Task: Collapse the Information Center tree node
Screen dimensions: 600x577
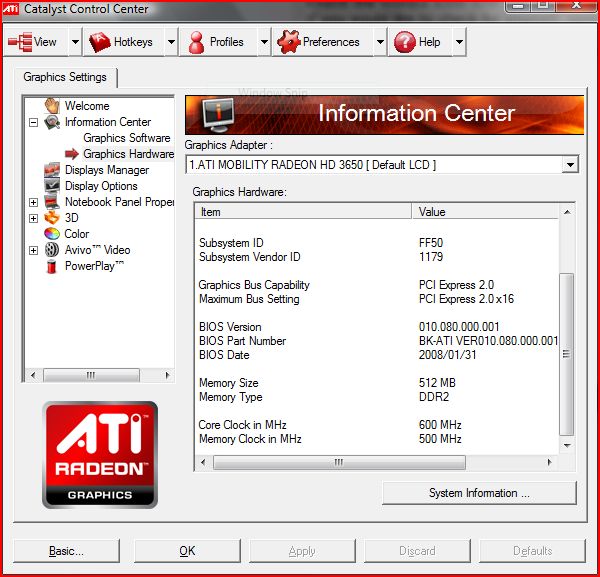Action: 34,122
